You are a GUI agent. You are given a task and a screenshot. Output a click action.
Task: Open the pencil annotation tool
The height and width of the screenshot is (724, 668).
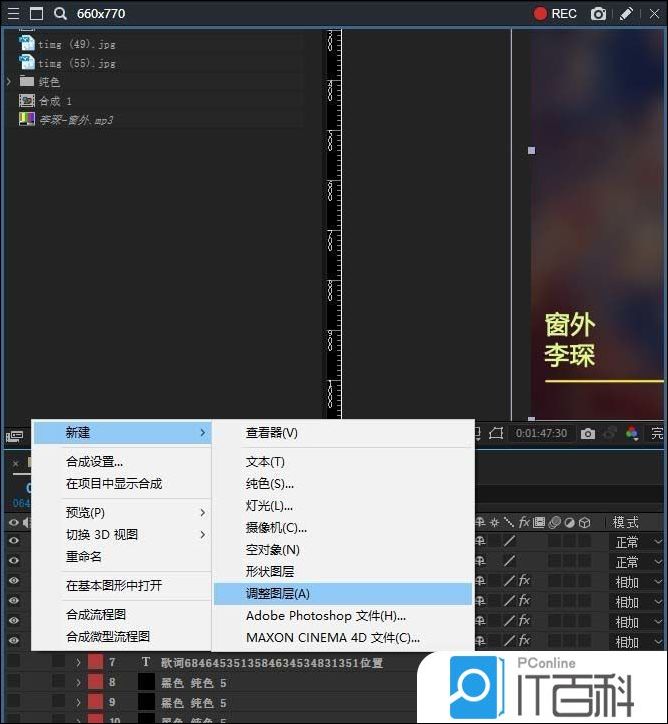coord(626,14)
